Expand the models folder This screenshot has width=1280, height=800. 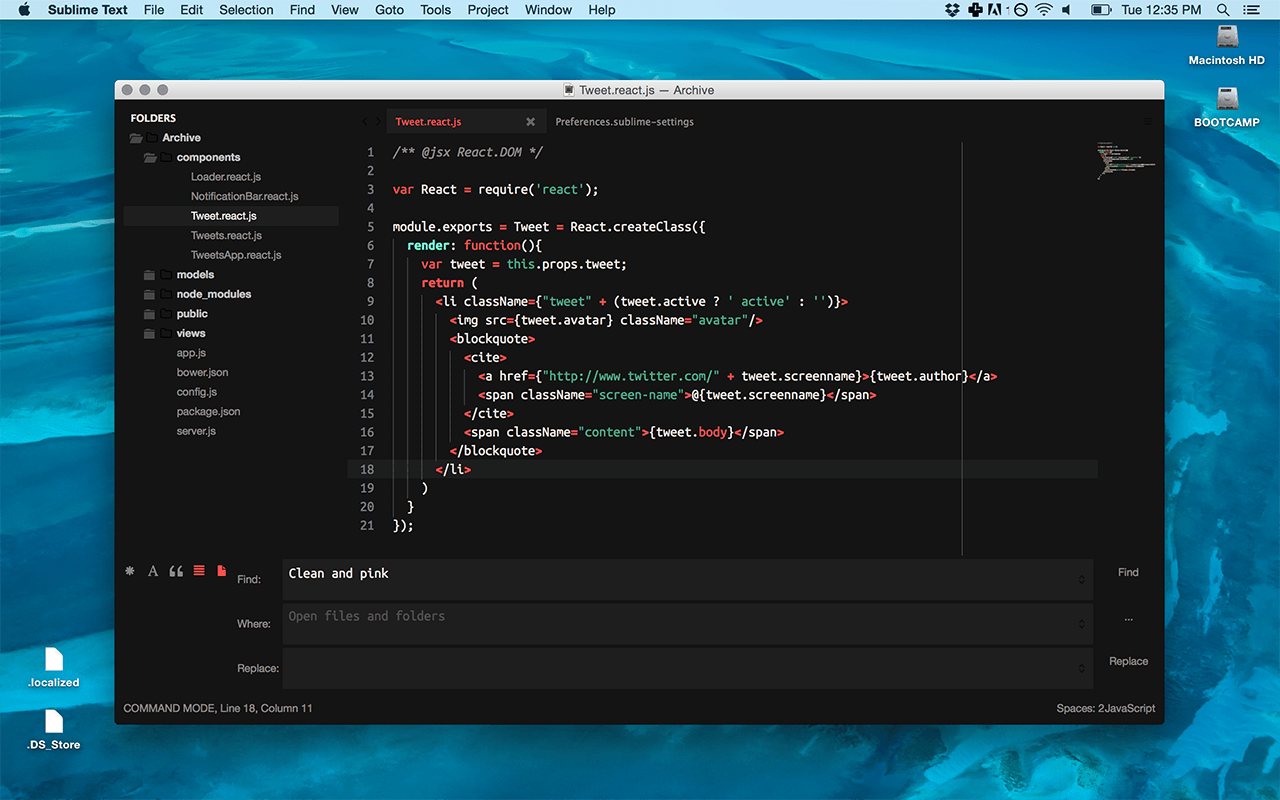click(x=150, y=275)
